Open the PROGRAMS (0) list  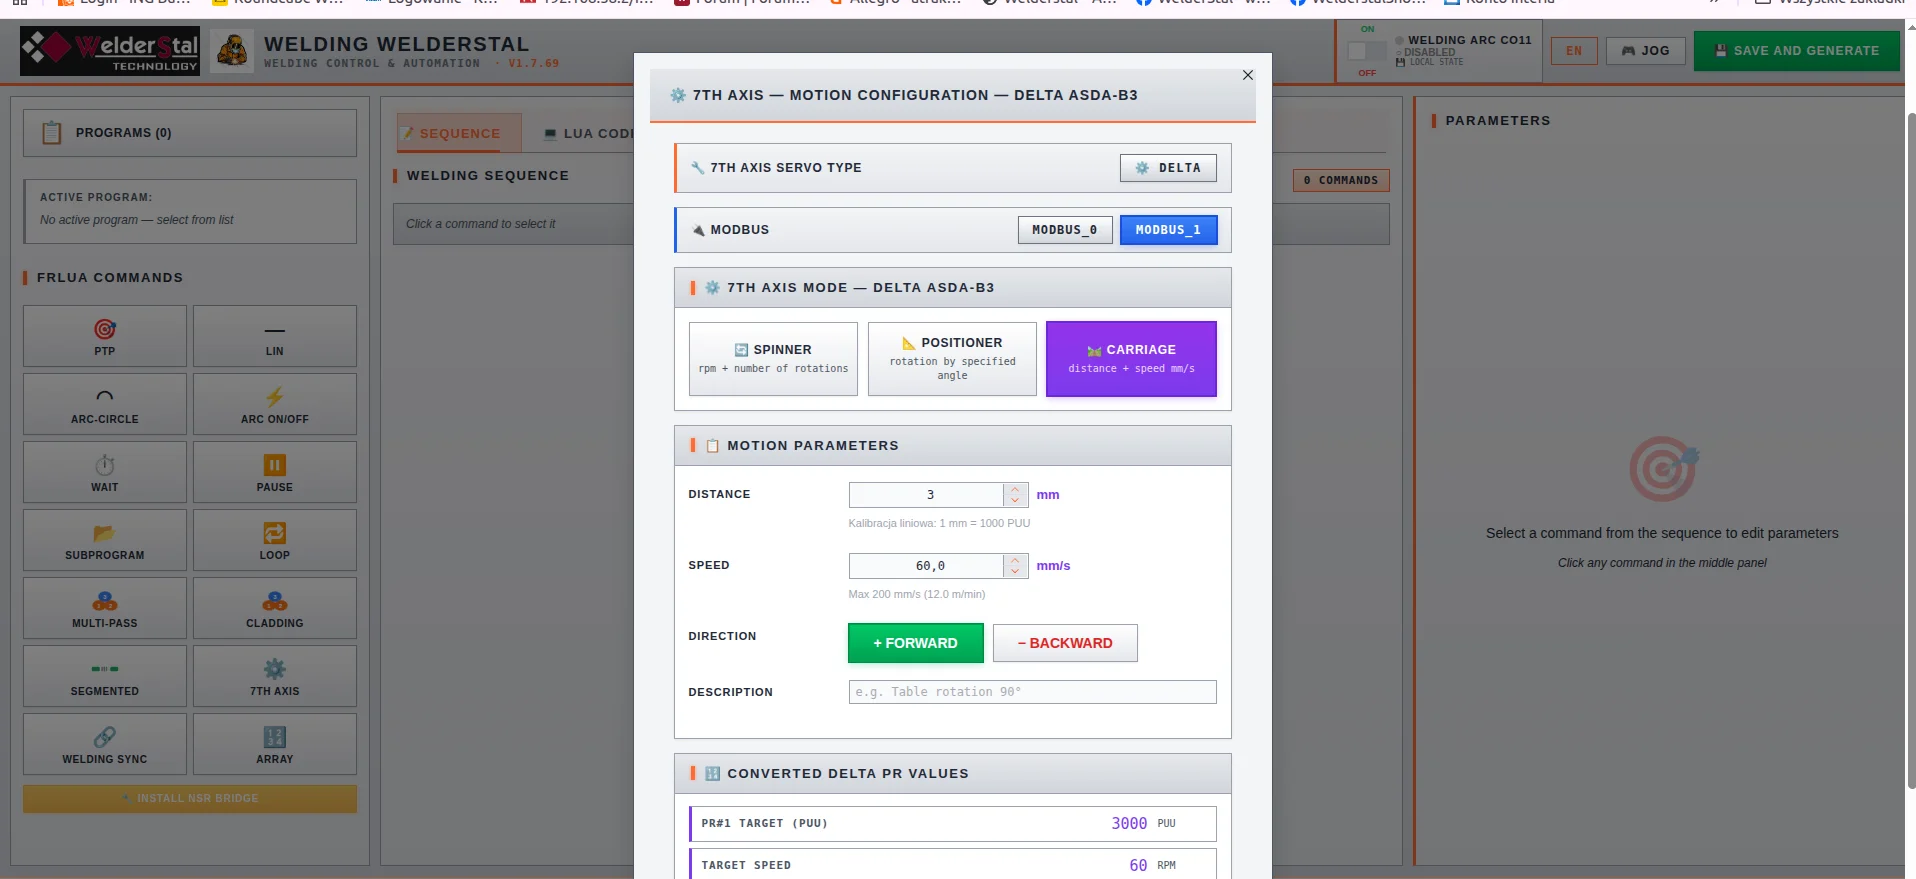[190, 133]
